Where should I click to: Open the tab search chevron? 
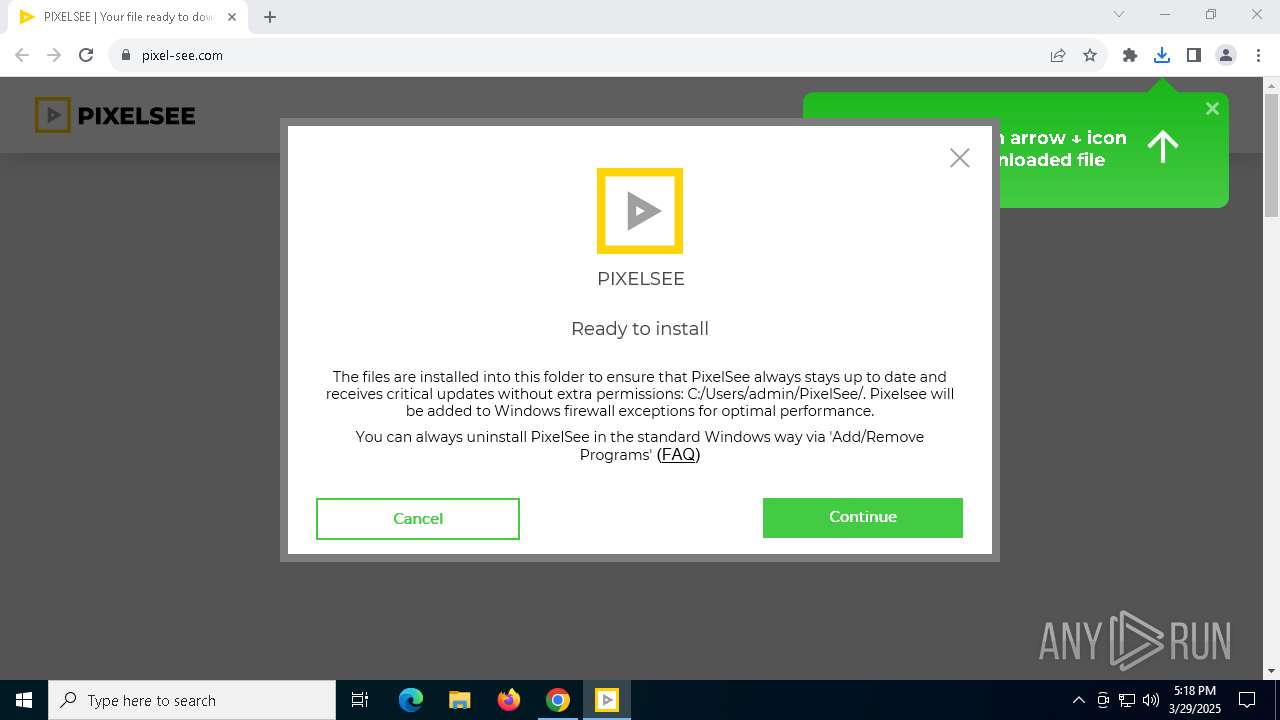pyautogui.click(x=1119, y=15)
